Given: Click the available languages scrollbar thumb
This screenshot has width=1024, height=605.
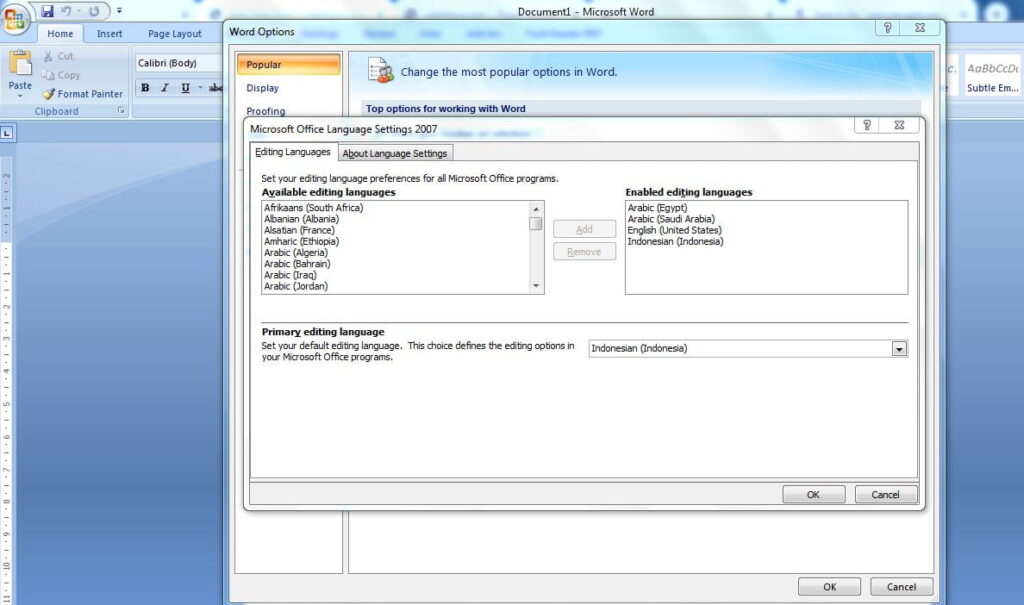Looking at the screenshot, I should (x=536, y=223).
